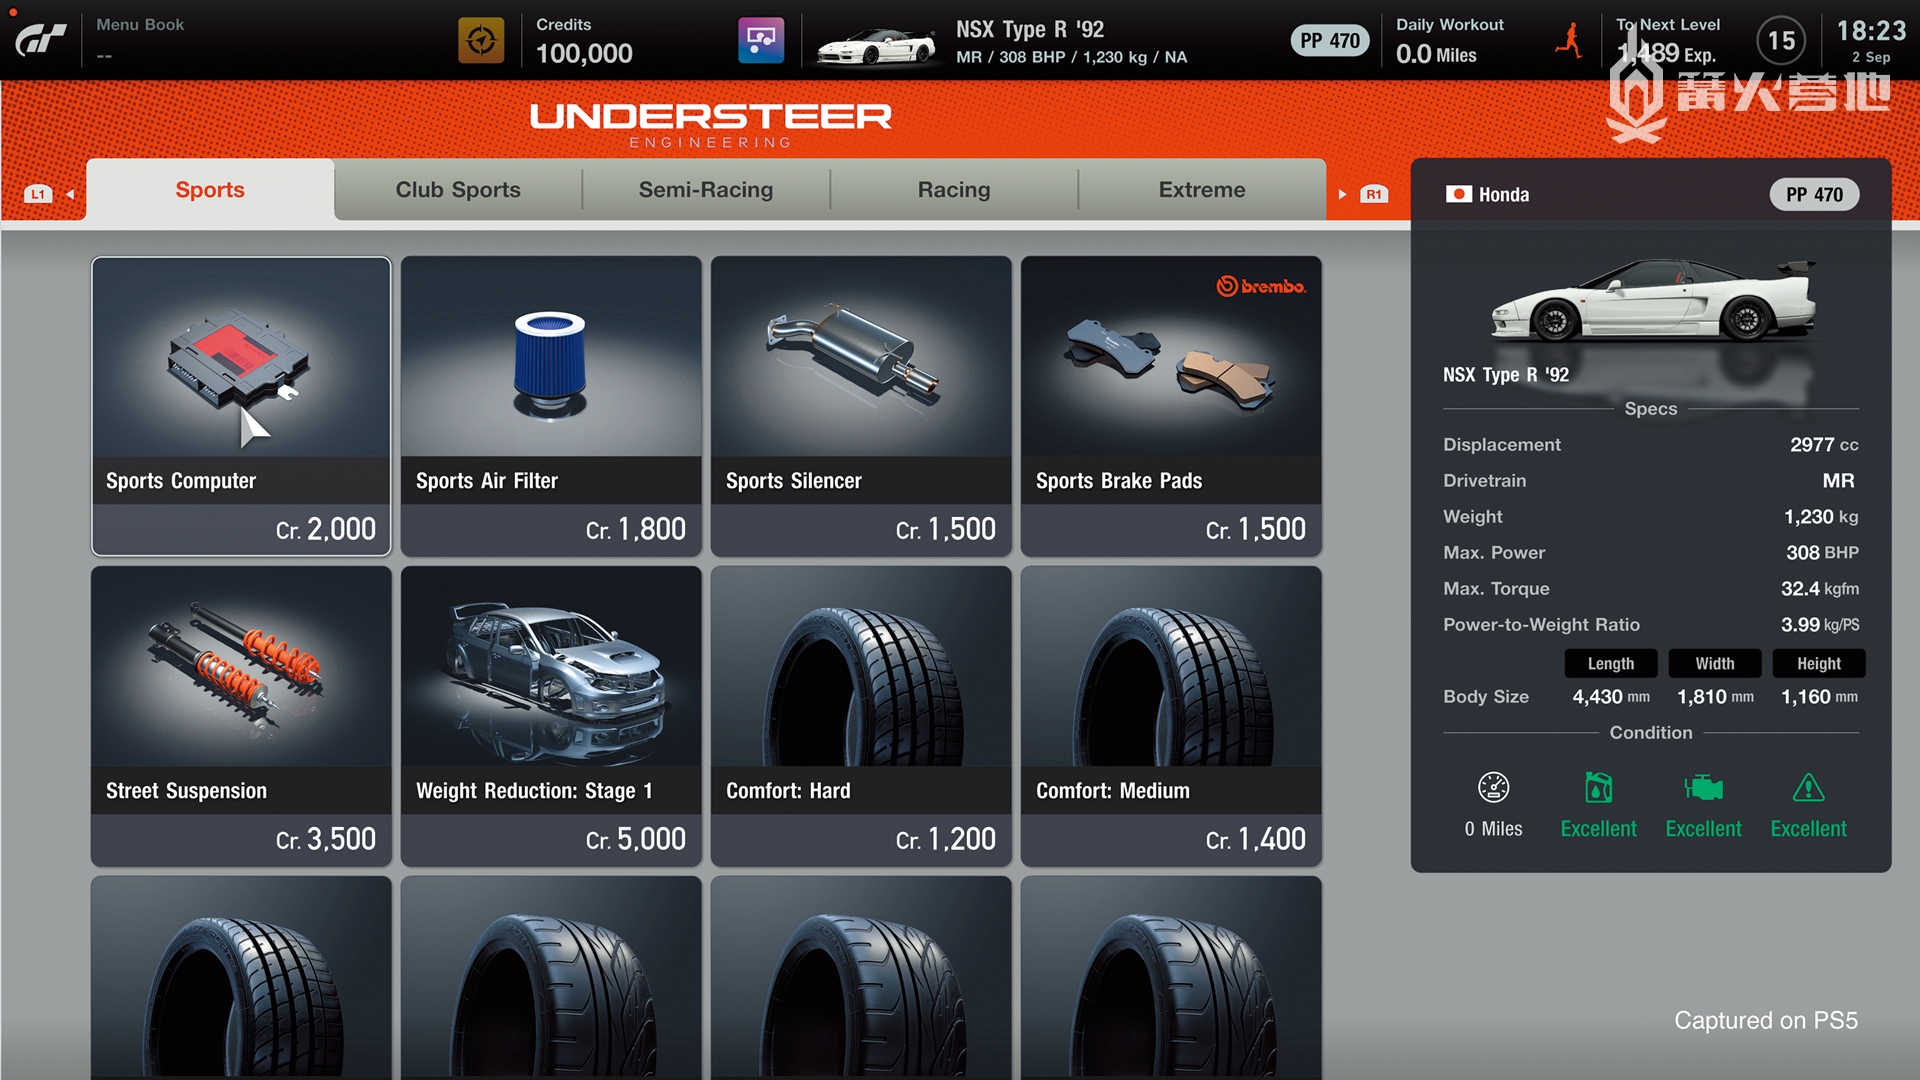
Task: Choose Weight Reduction: Stage 1
Action: 551,715
